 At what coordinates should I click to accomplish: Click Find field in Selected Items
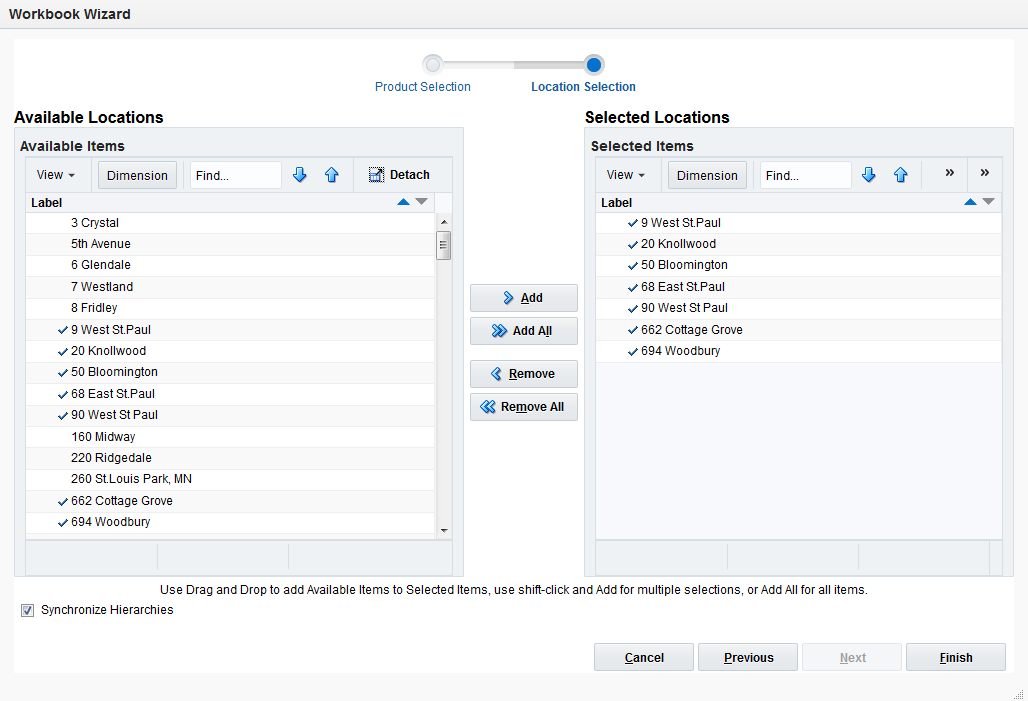tap(806, 175)
